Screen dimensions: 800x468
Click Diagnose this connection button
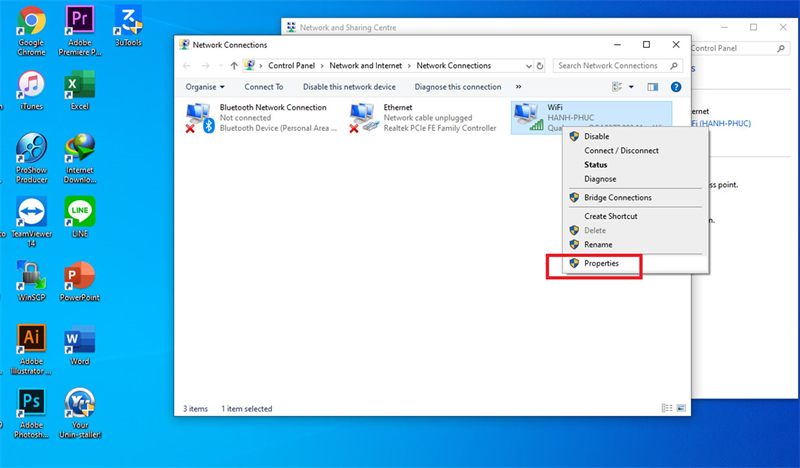coord(458,87)
